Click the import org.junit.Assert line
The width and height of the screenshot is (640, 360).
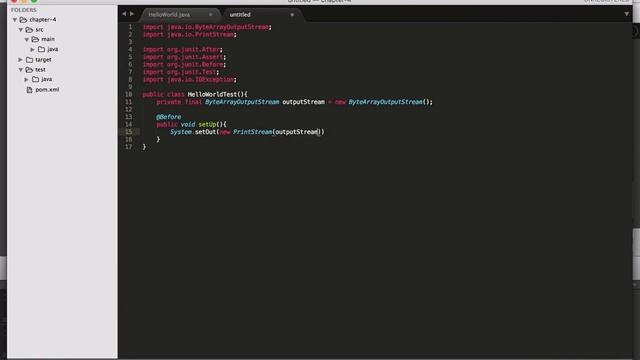pyautogui.click(x=184, y=57)
